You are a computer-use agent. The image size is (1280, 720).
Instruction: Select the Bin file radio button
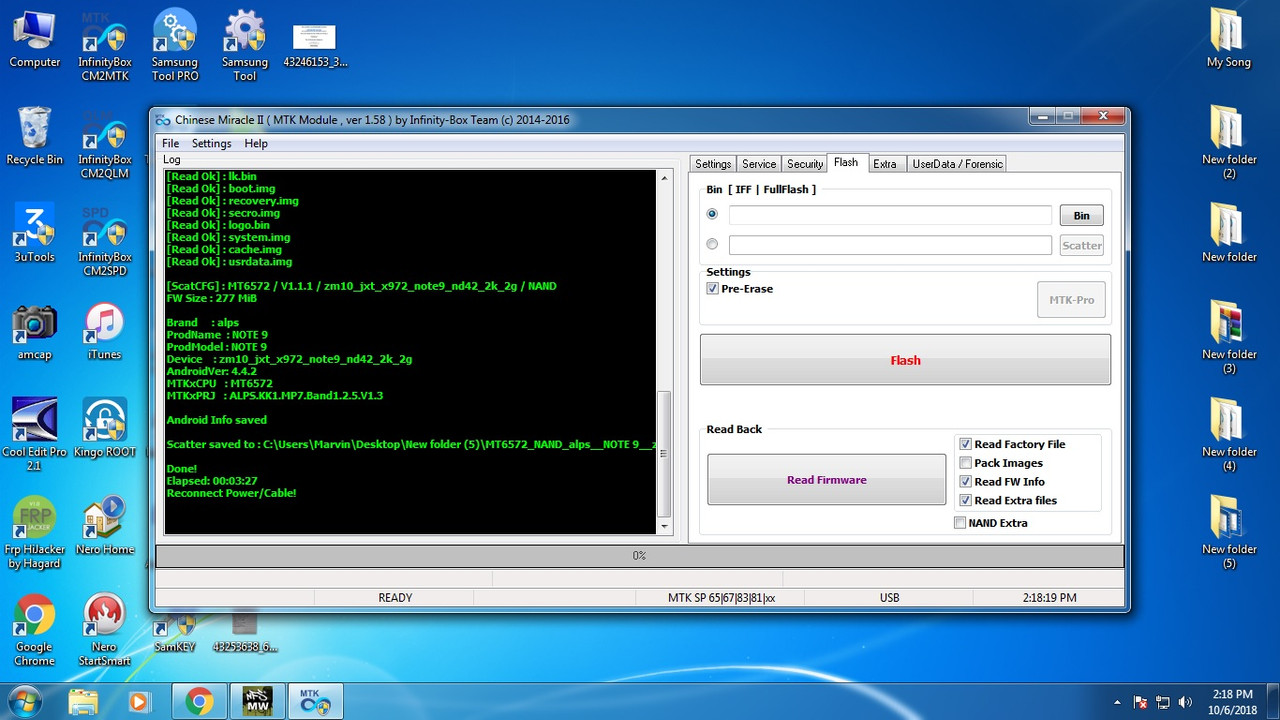point(712,214)
